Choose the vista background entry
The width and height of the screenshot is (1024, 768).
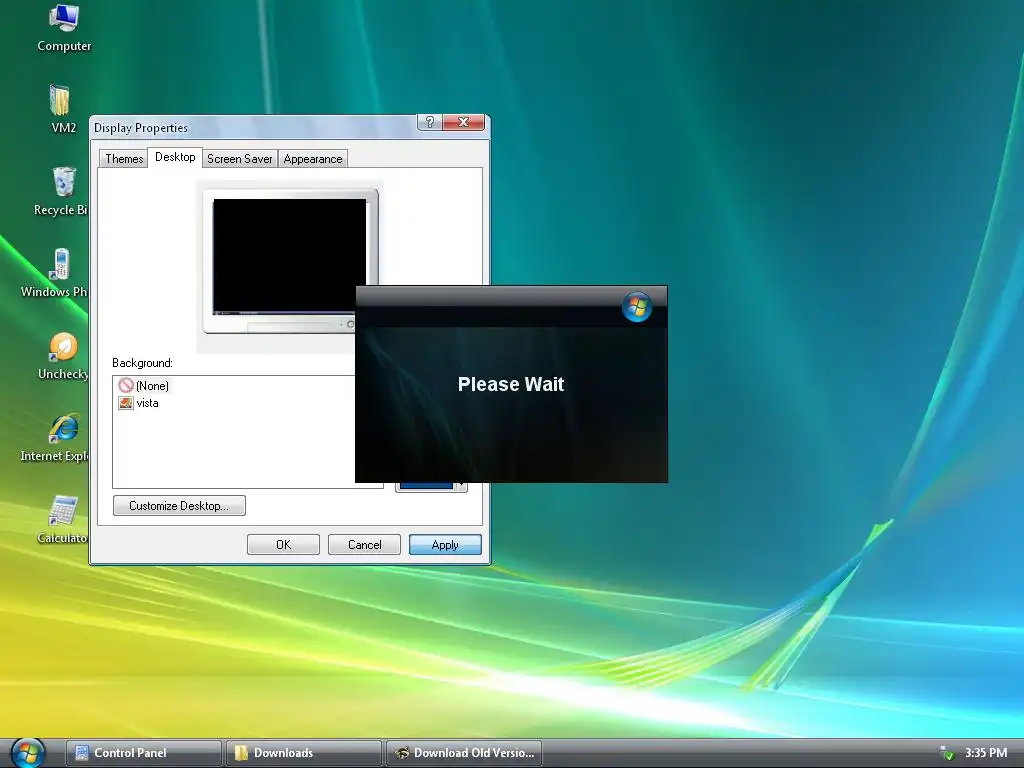click(x=139, y=403)
